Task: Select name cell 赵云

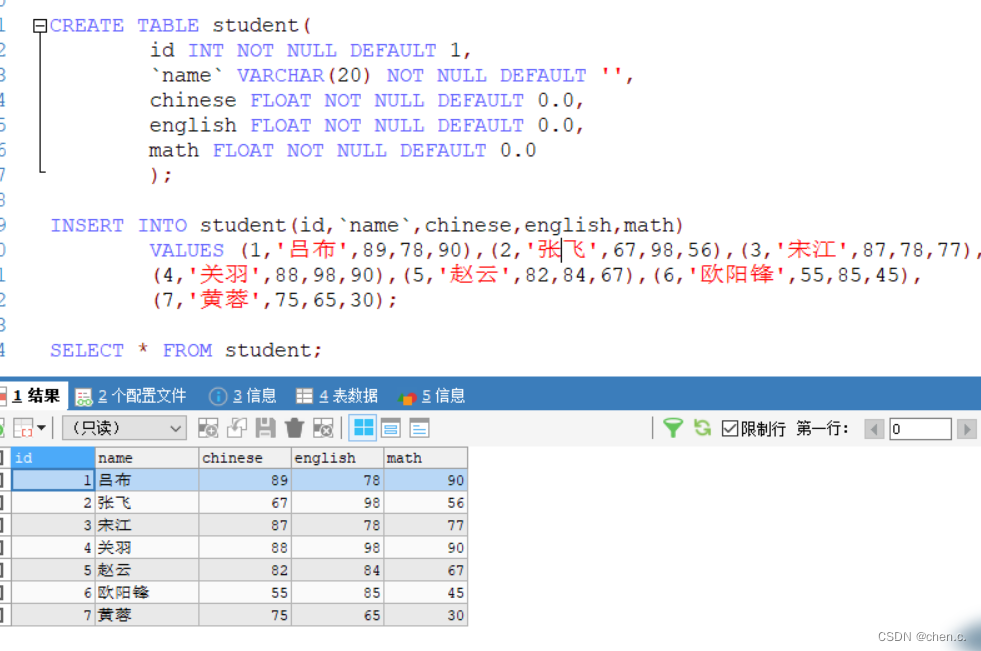Action: [146, 570]
